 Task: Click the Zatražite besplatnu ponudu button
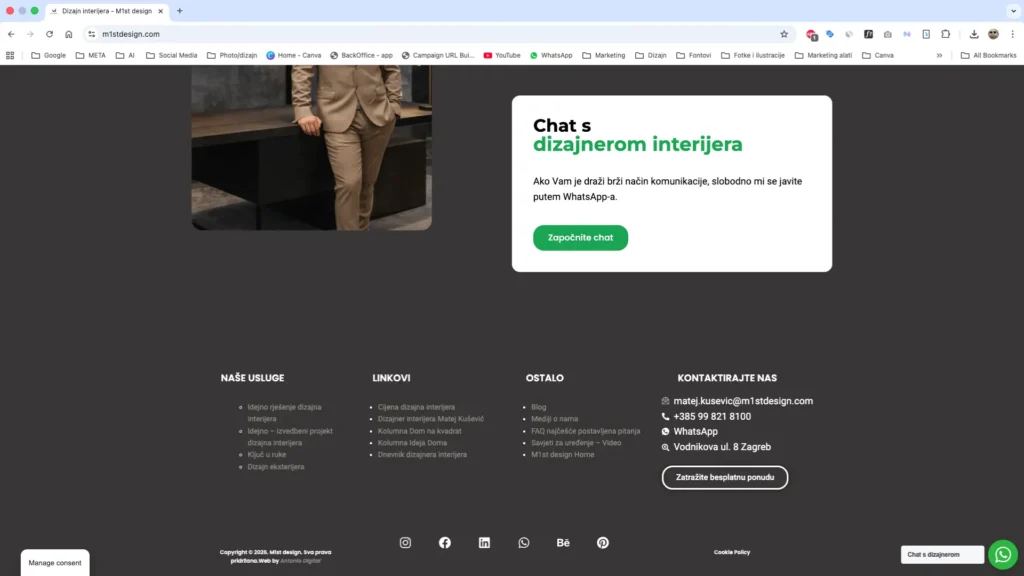[724, 477]
